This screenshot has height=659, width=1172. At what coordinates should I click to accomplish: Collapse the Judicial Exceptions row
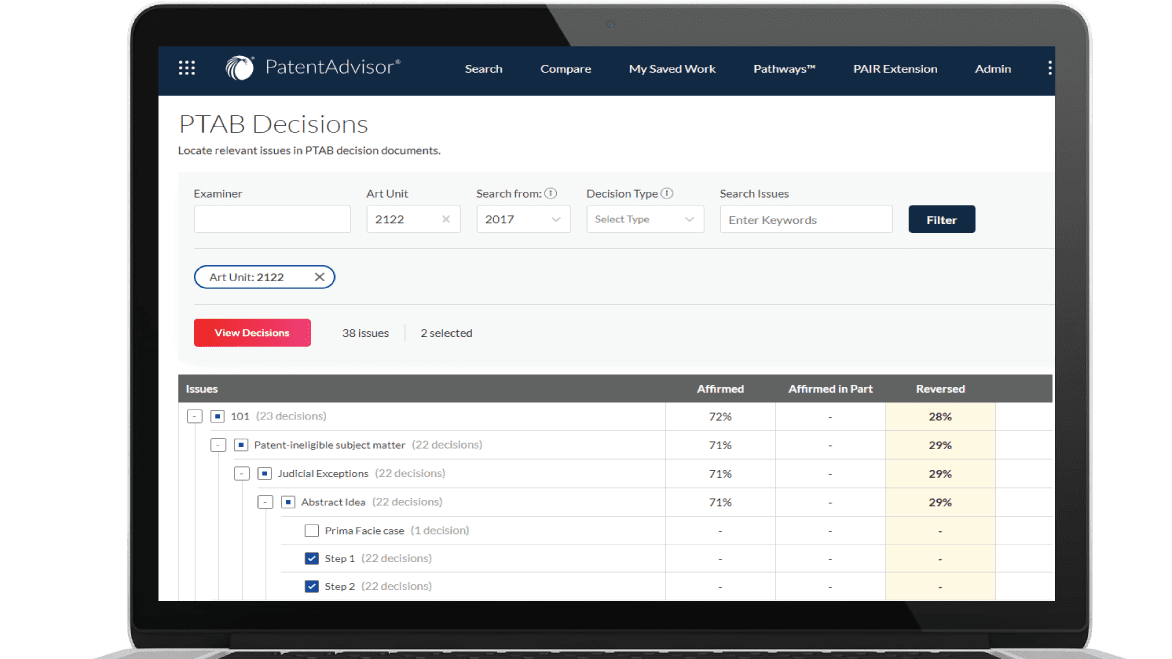click(241, 473)
